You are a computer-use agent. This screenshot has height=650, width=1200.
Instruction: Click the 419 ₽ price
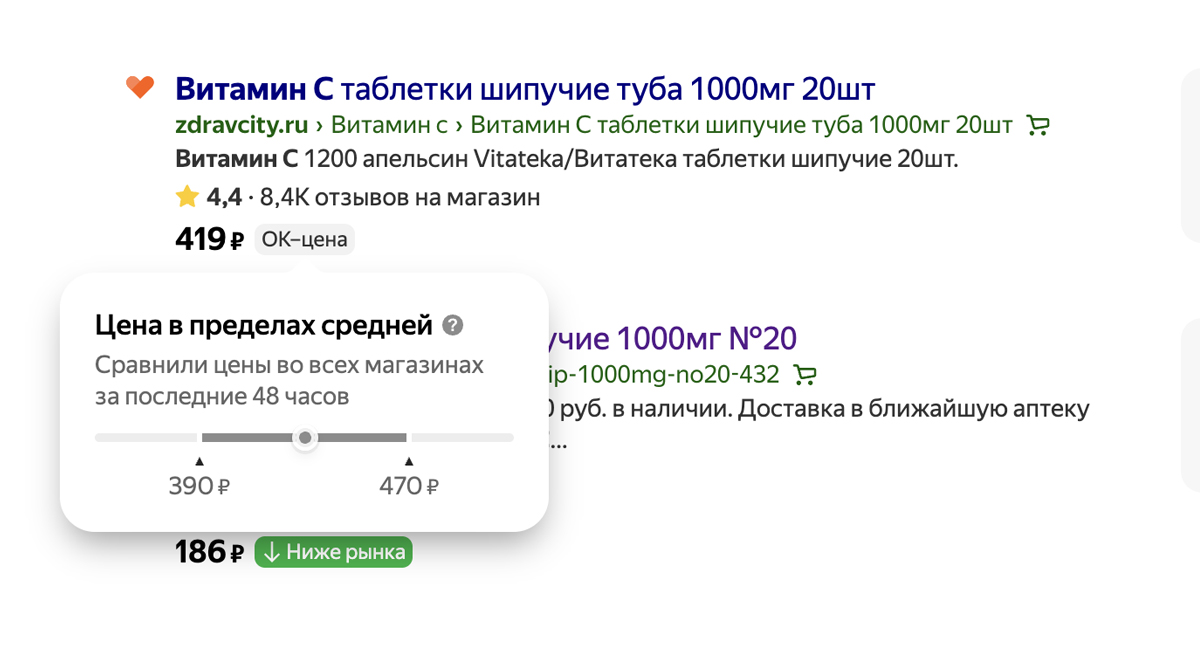(x=209, y=240)
